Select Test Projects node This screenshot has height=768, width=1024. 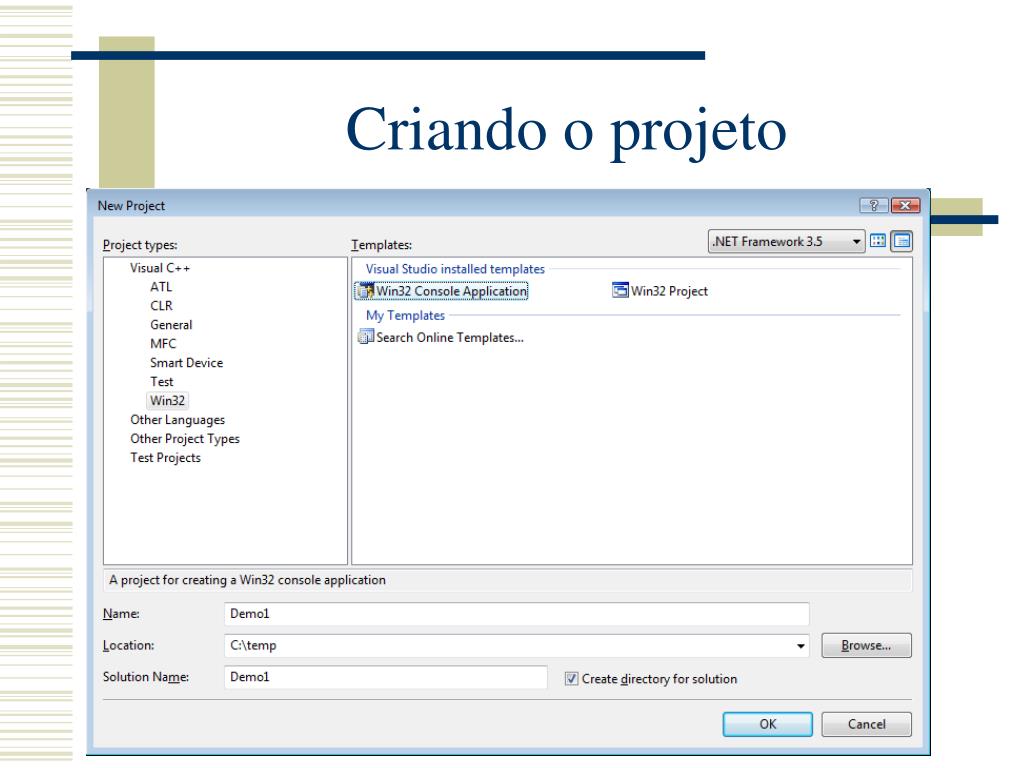[165, 458]
